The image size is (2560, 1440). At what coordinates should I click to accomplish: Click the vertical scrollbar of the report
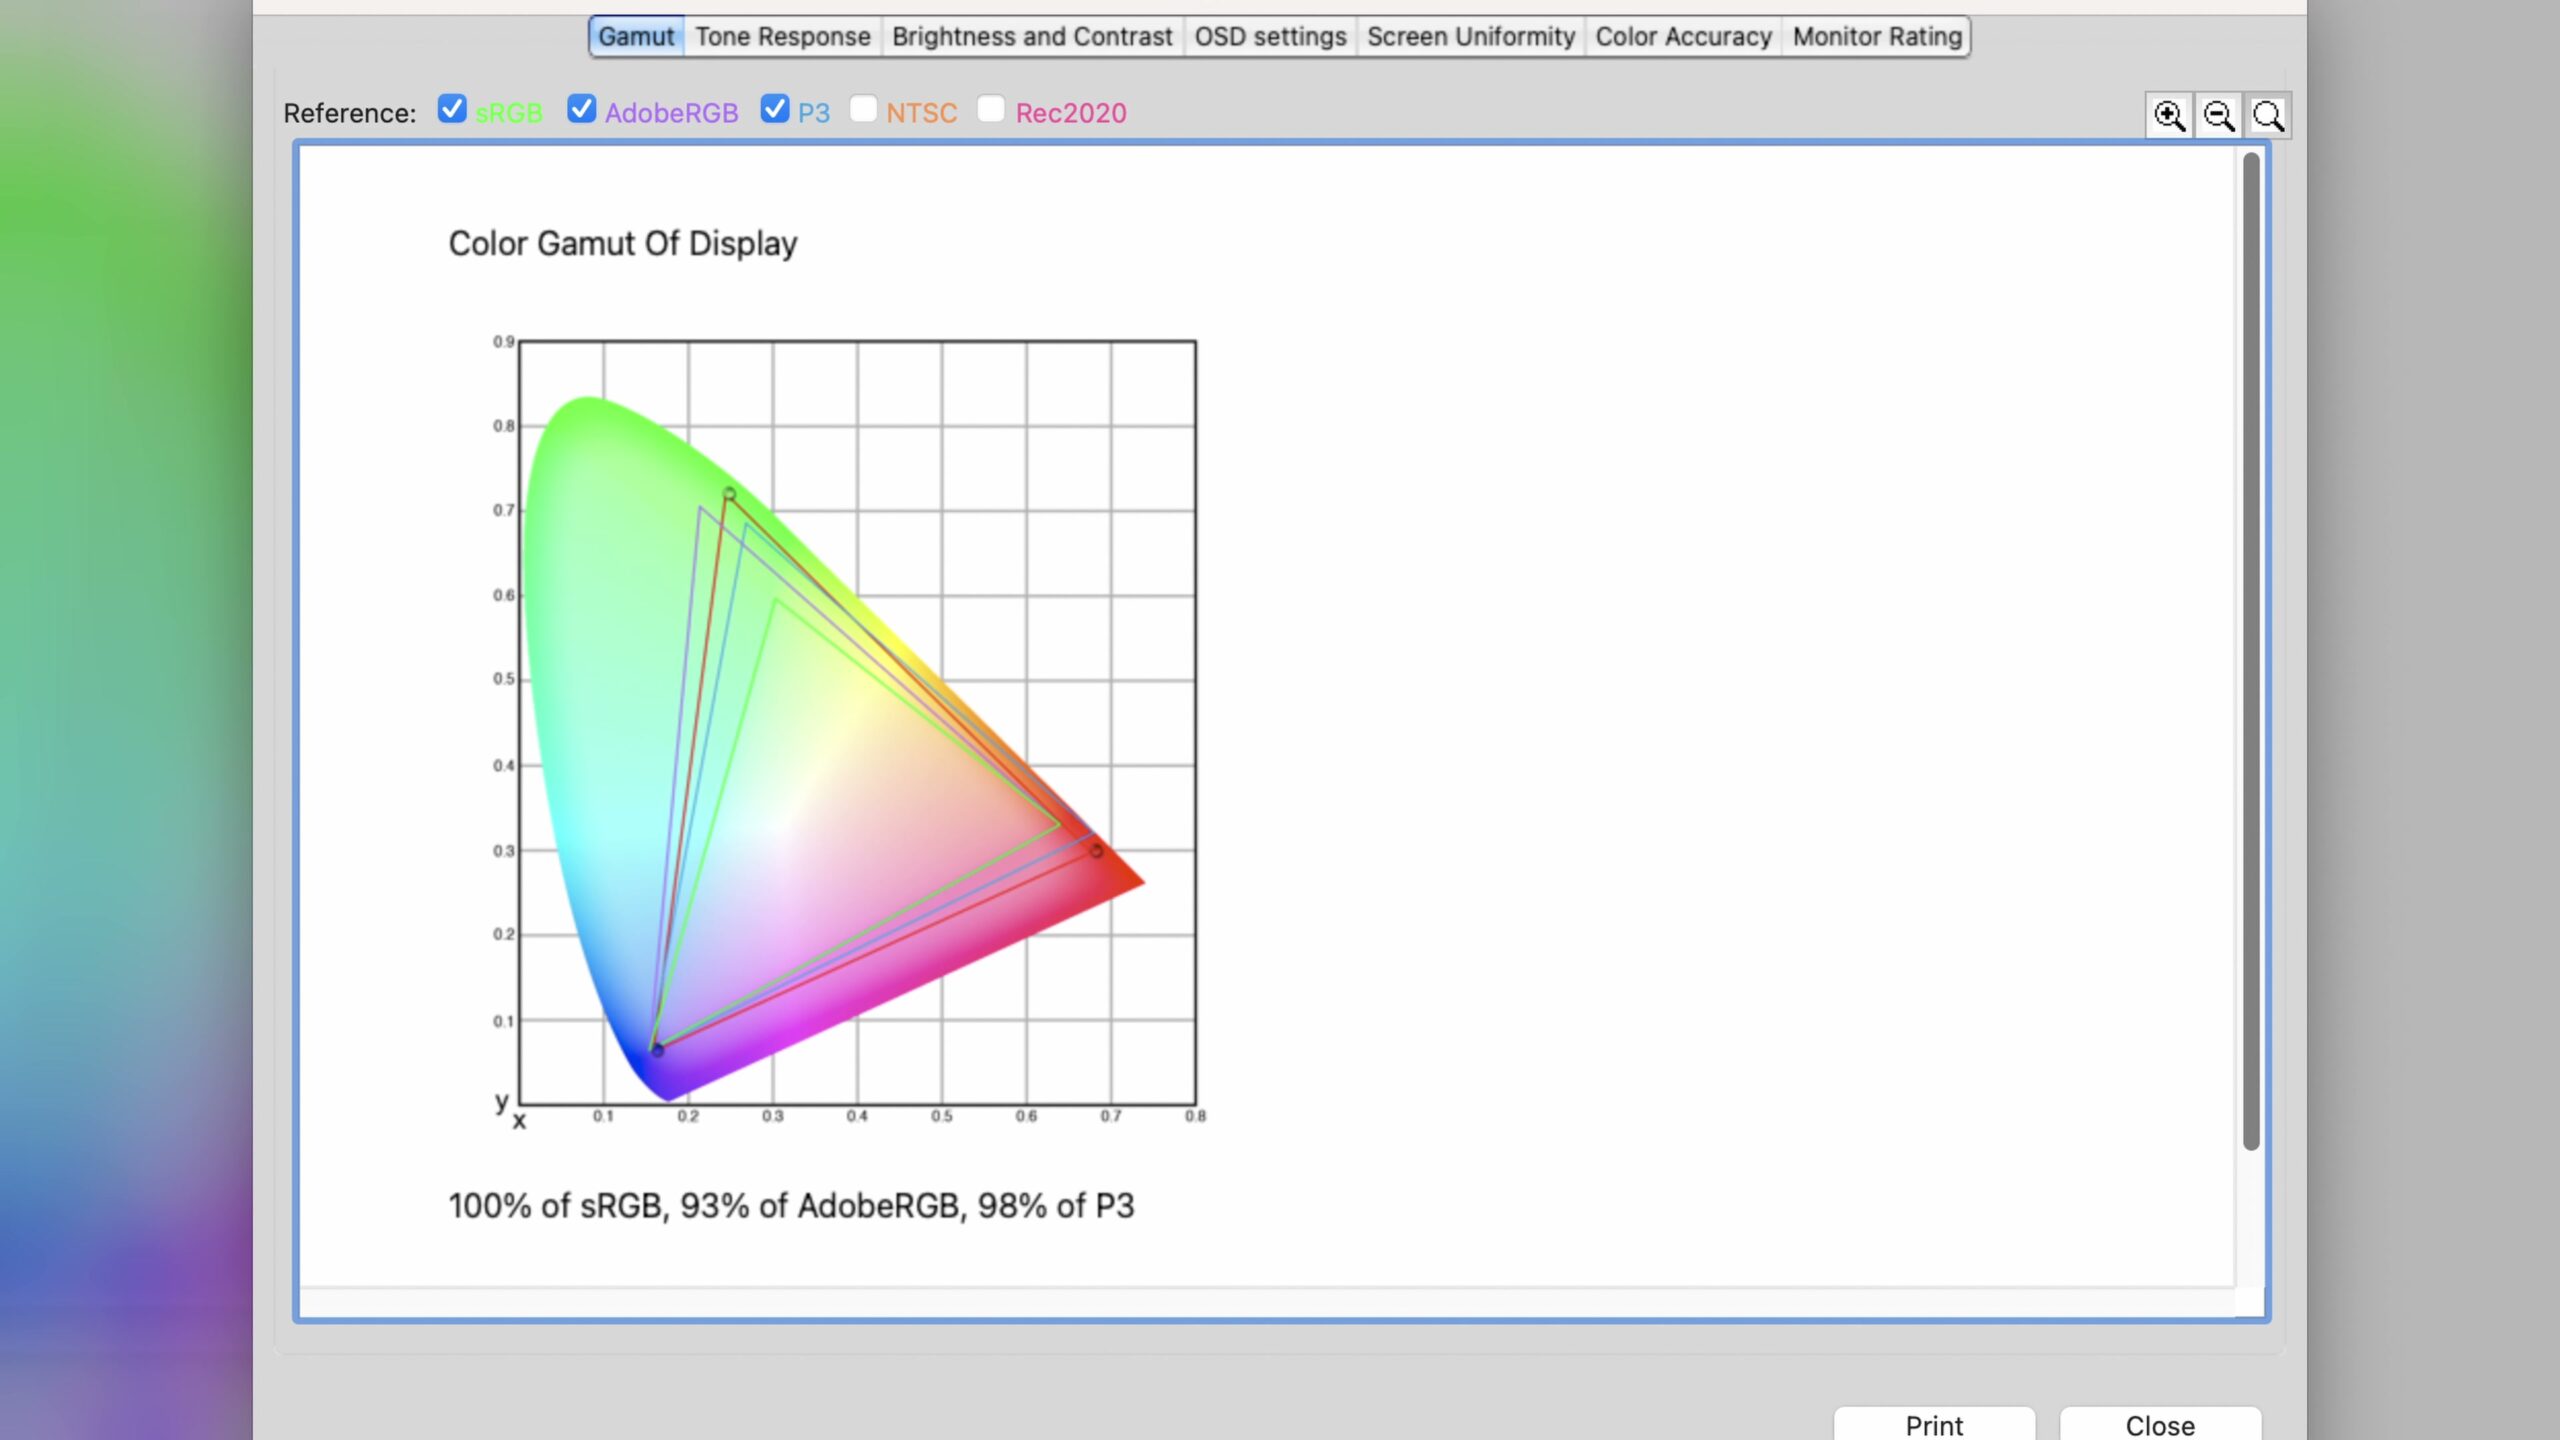(2251, 651)
